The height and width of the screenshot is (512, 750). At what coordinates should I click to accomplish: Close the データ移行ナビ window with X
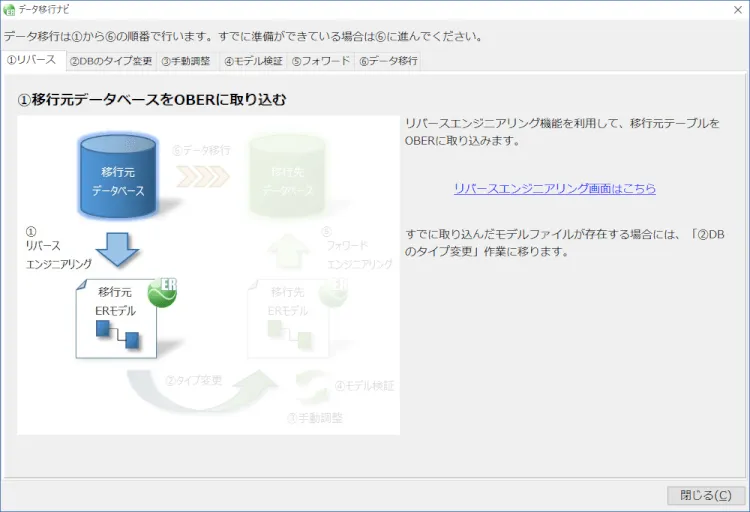coord(736,9)
